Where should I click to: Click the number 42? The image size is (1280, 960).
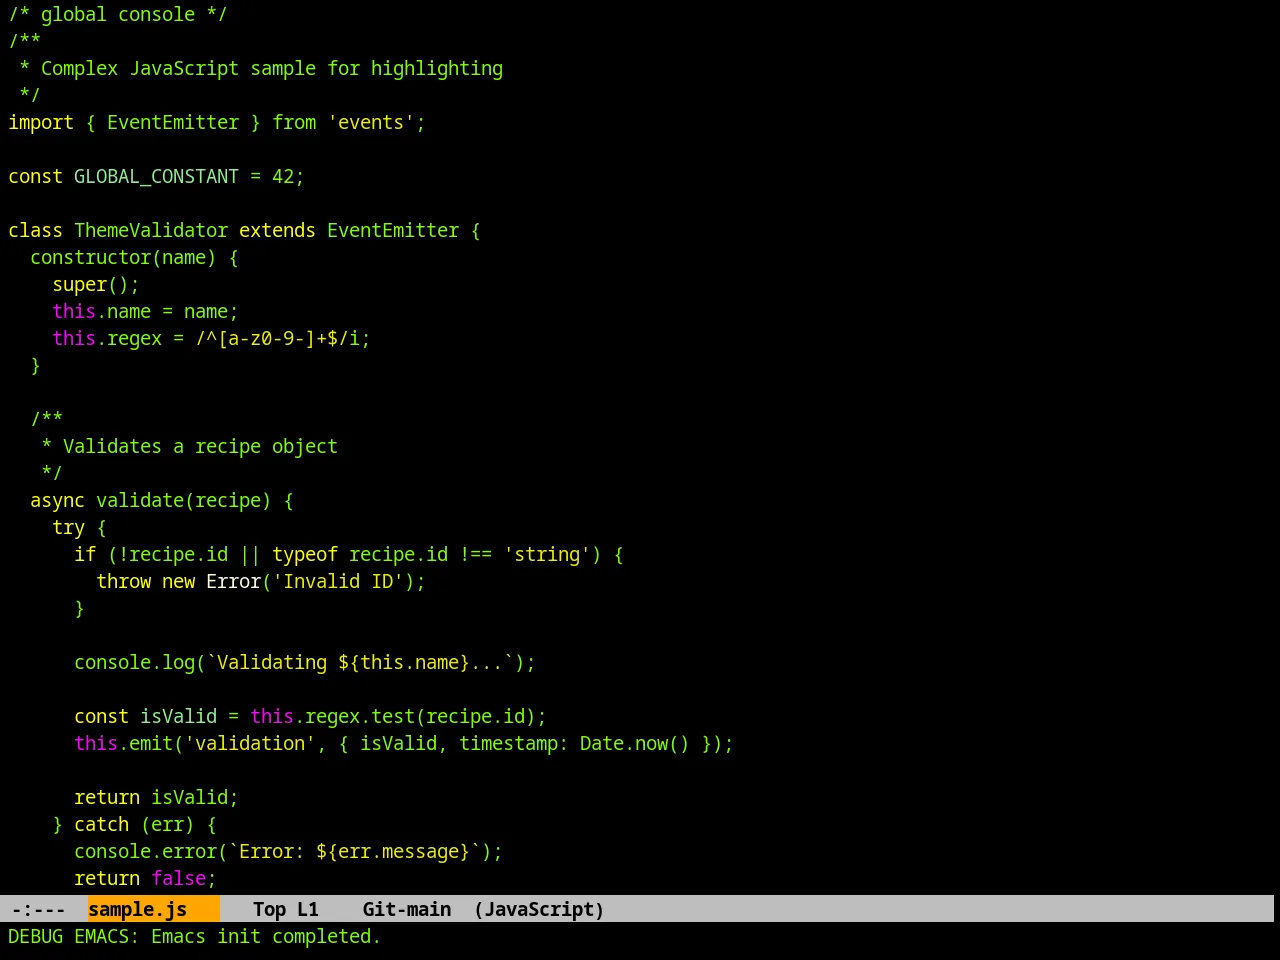283,176
